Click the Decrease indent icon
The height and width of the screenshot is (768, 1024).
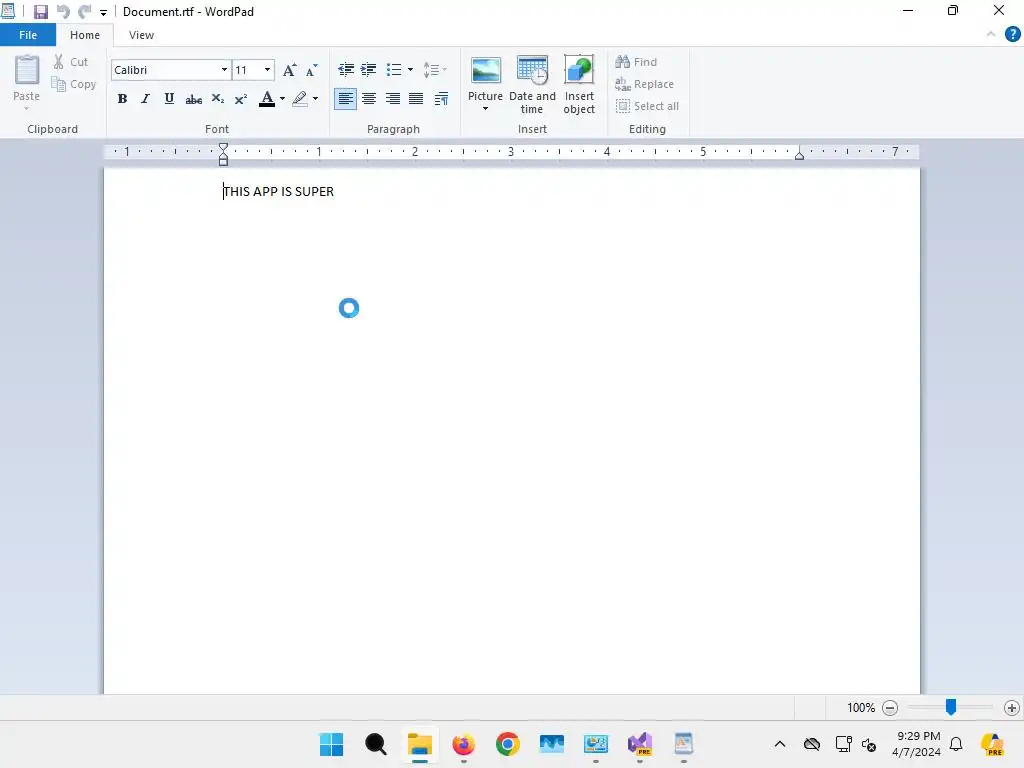coord(345,69)
